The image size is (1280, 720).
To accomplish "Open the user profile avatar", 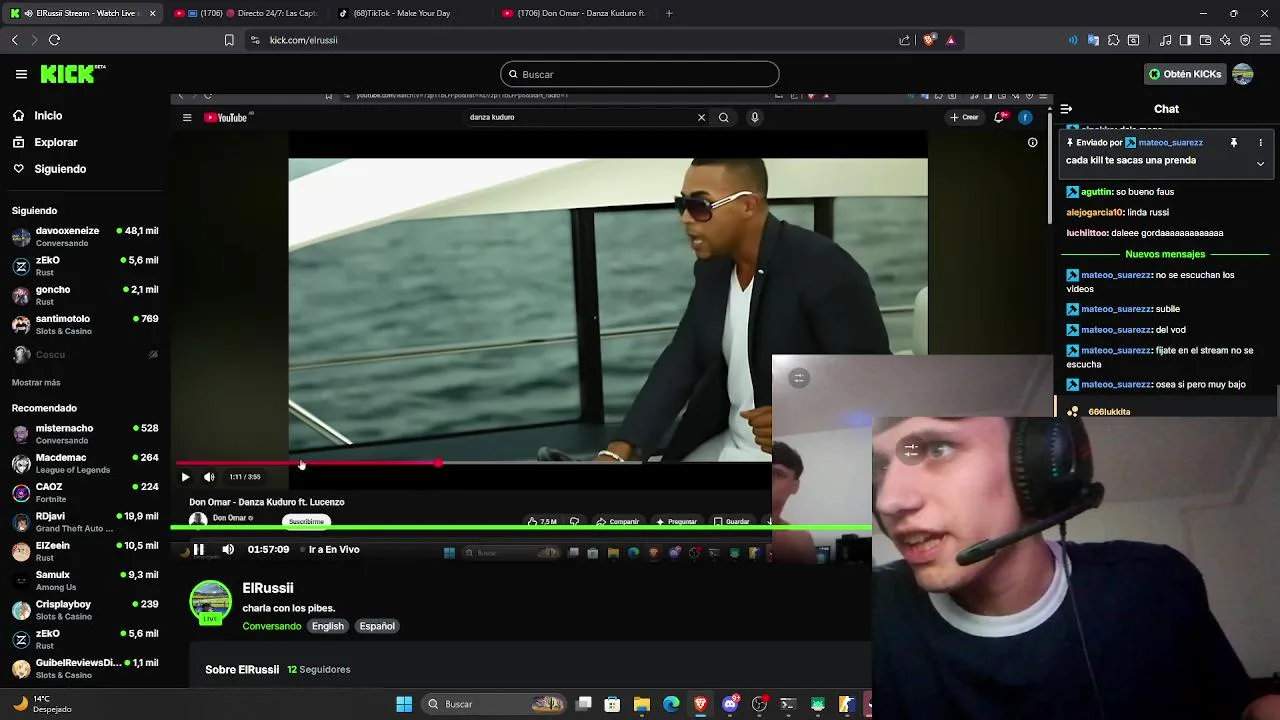I will point(1243,74).
